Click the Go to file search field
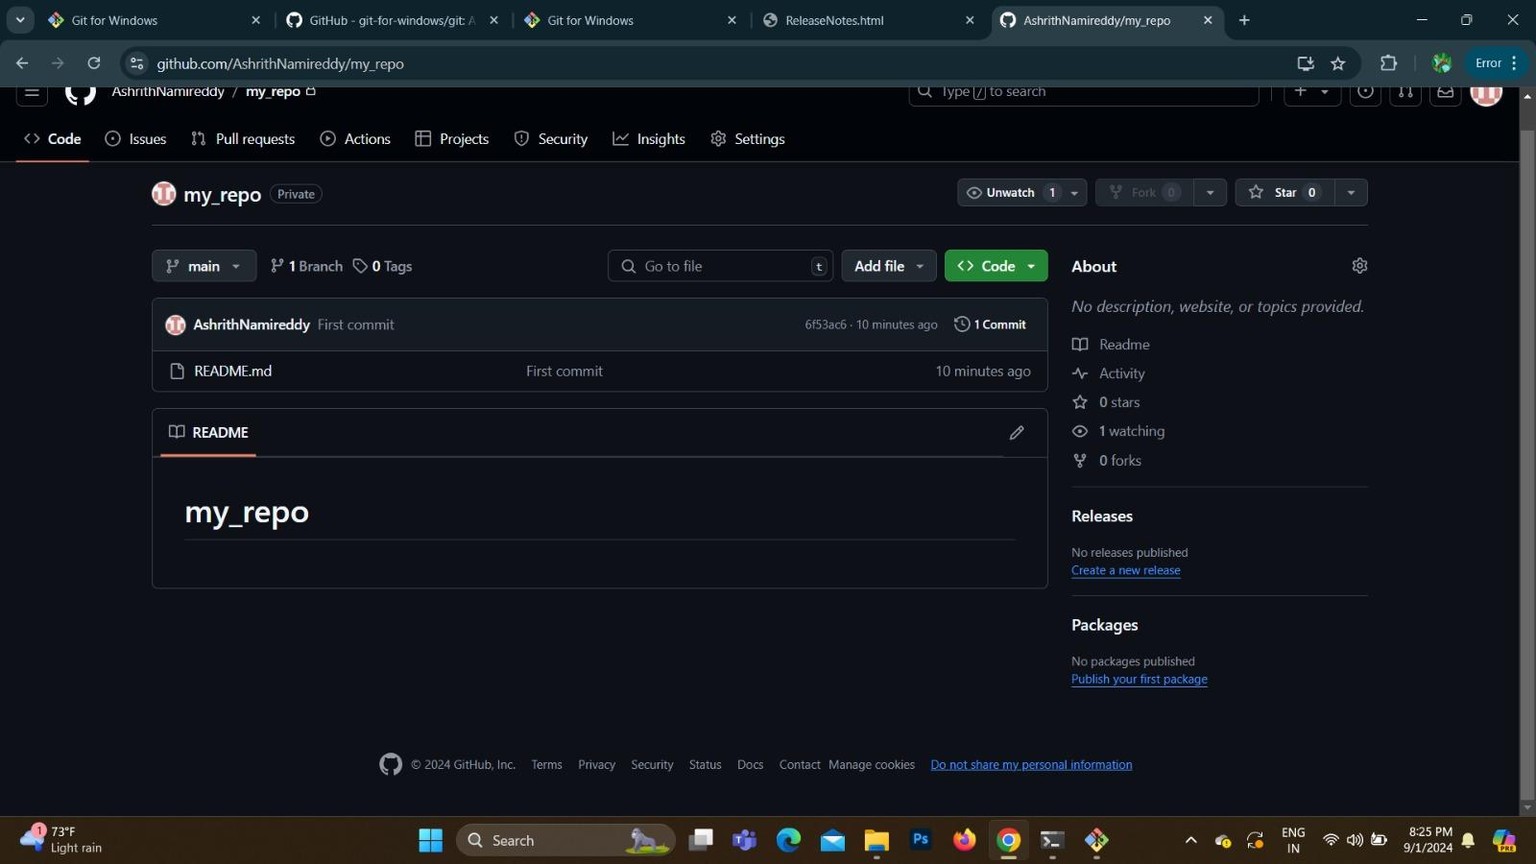Viewport: 1536px width, 864px height. [x=720, y=266]
